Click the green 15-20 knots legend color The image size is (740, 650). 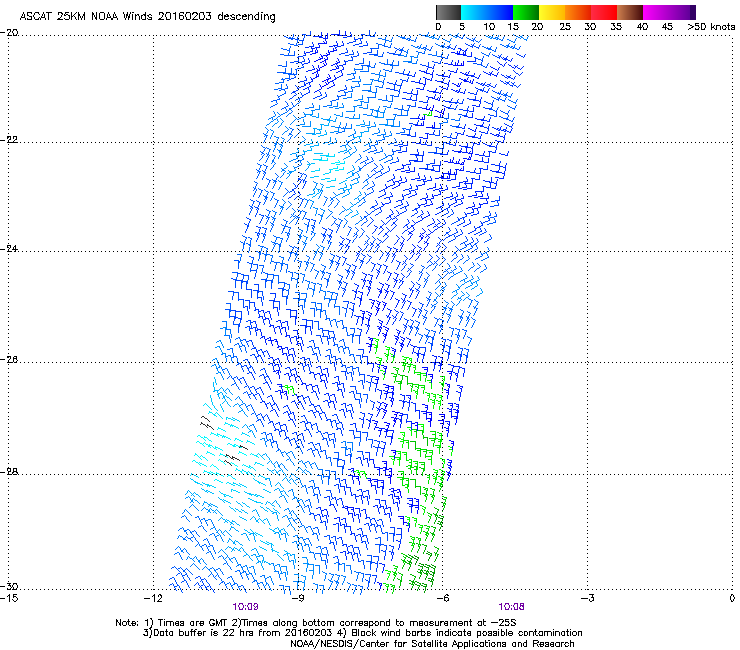pos(526,12)
